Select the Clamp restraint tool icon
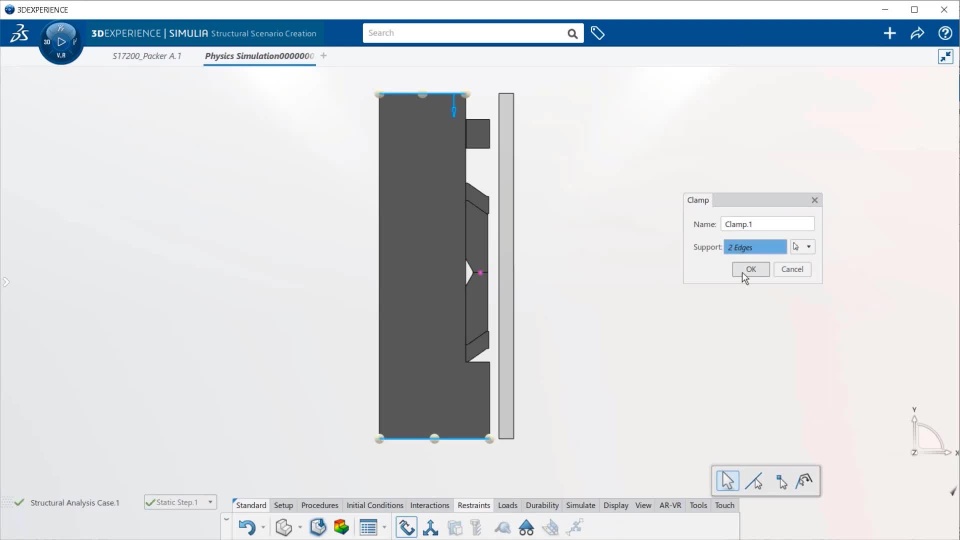Viewport: 960px width, 540px height. [x=407, y=527]
